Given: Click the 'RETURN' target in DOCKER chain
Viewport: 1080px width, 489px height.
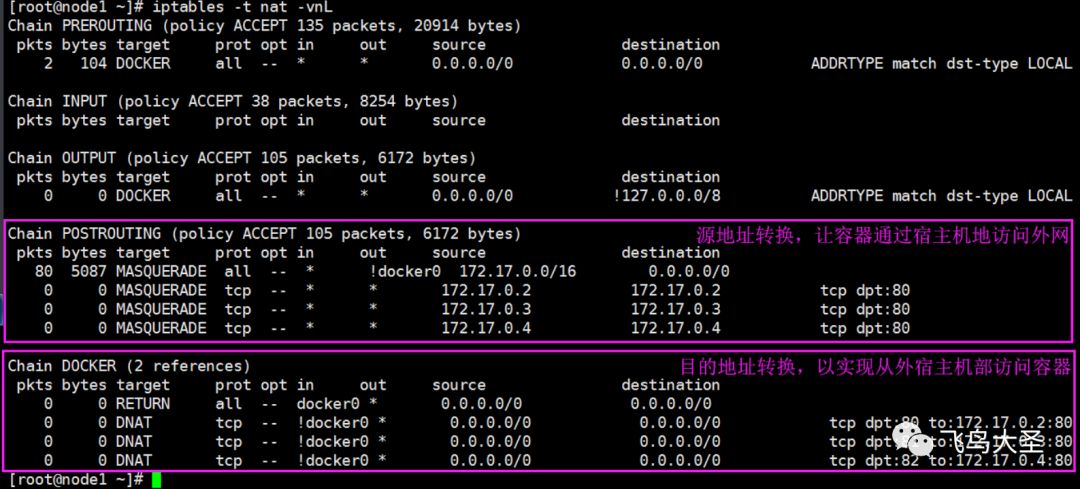Looking at the screenshot, I should 143,404.
